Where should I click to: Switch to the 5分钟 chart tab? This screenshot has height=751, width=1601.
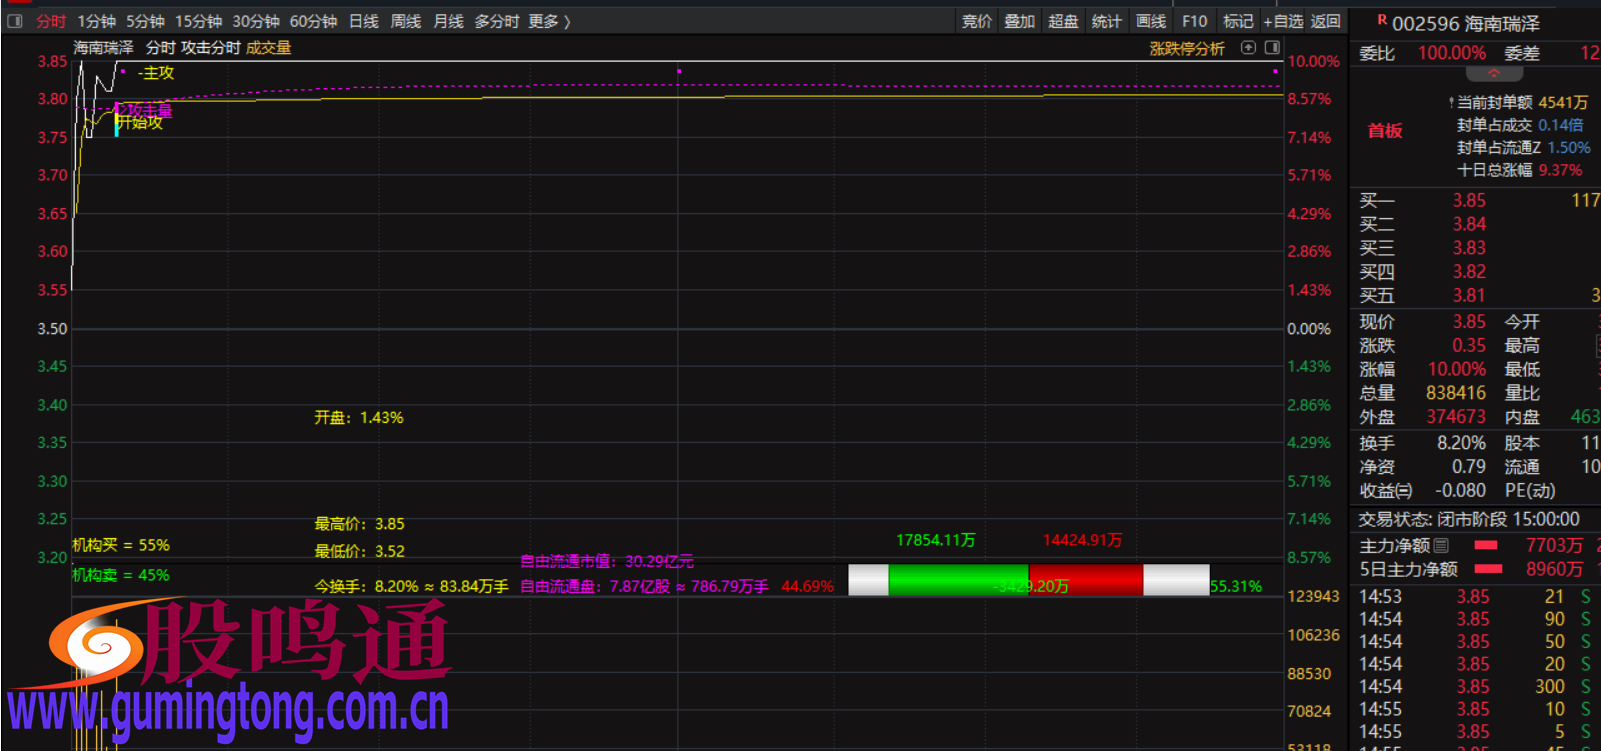tap(145, 21)
